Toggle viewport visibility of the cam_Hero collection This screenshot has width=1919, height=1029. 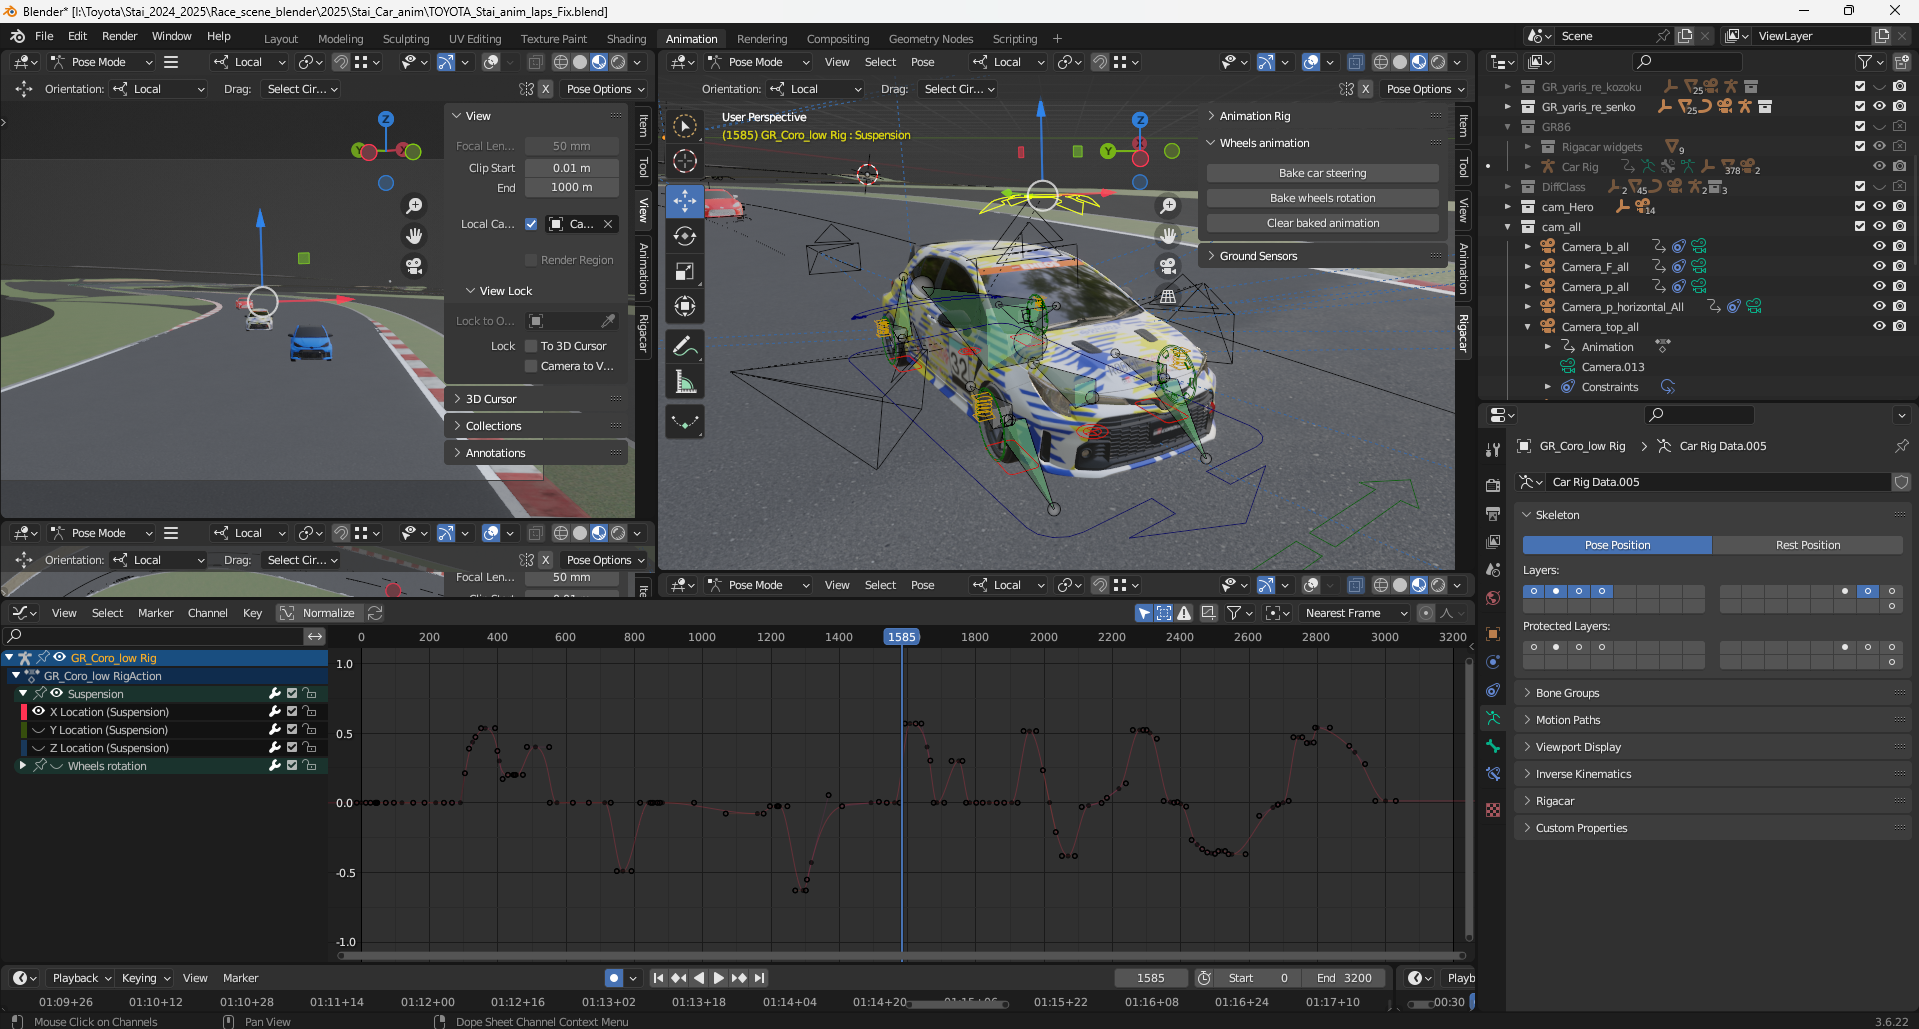click(x=1879, y=206)
